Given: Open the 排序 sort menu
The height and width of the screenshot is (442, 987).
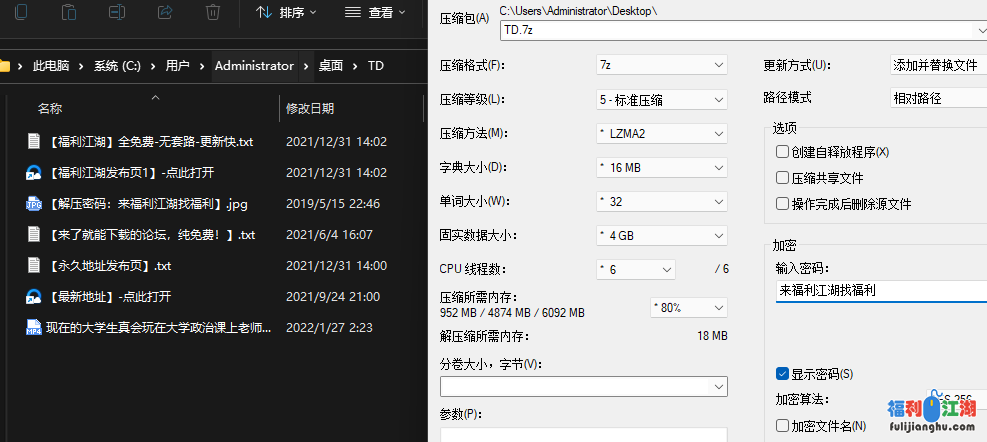Looking at the screenshot, I should coord(286,12).
